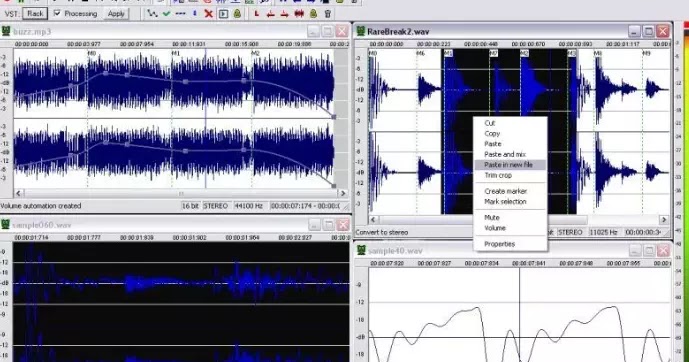The image size is (689, 362).
Task: Click the automation curve tool icon
Action: click(152, 14)
